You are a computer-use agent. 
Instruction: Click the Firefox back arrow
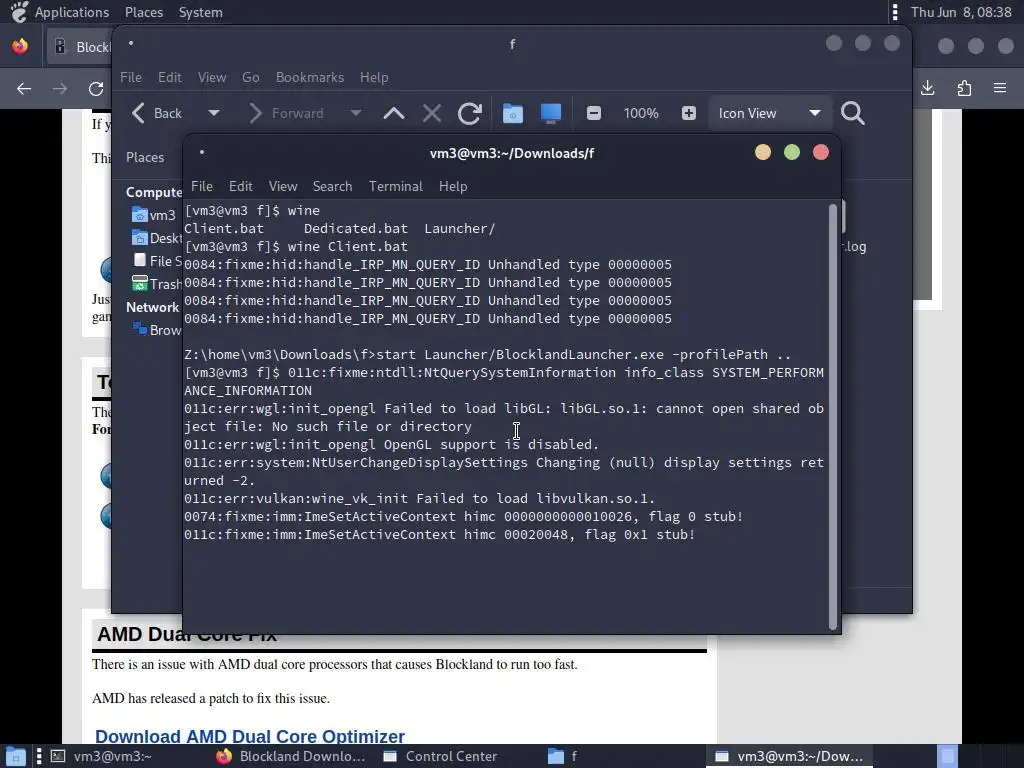(24, 89)
